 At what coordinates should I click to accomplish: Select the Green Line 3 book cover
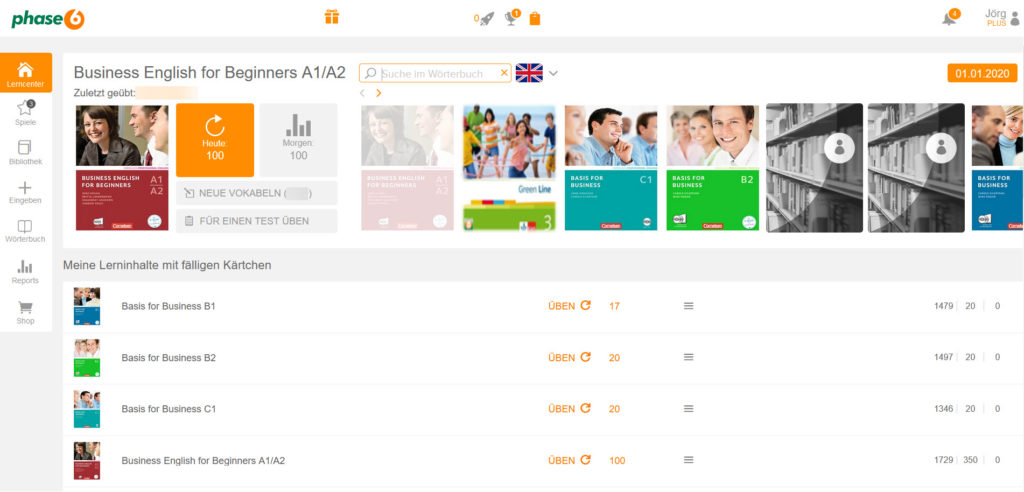[x=509, y=168]
